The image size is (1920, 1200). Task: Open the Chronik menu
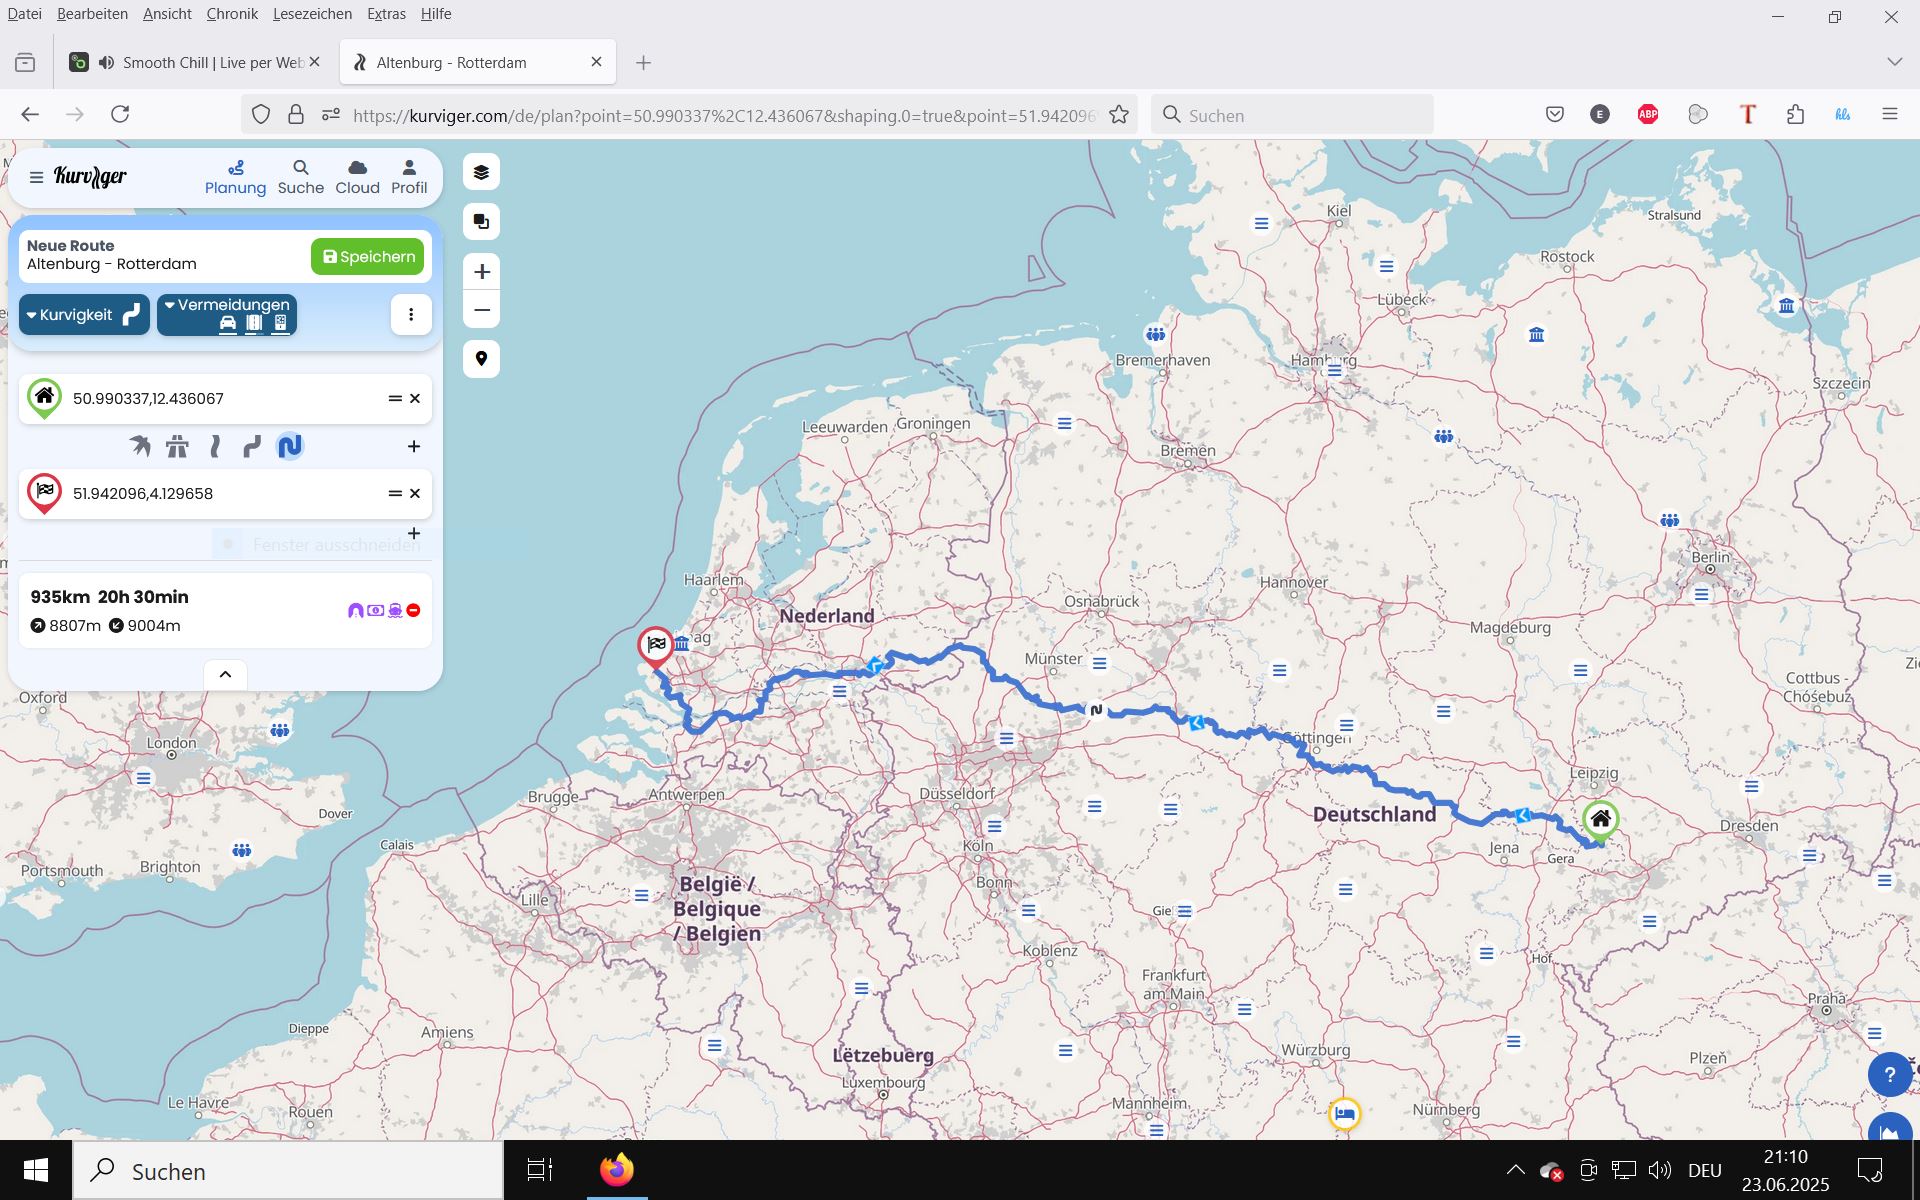pyautogui.click(x=232, y=14)
